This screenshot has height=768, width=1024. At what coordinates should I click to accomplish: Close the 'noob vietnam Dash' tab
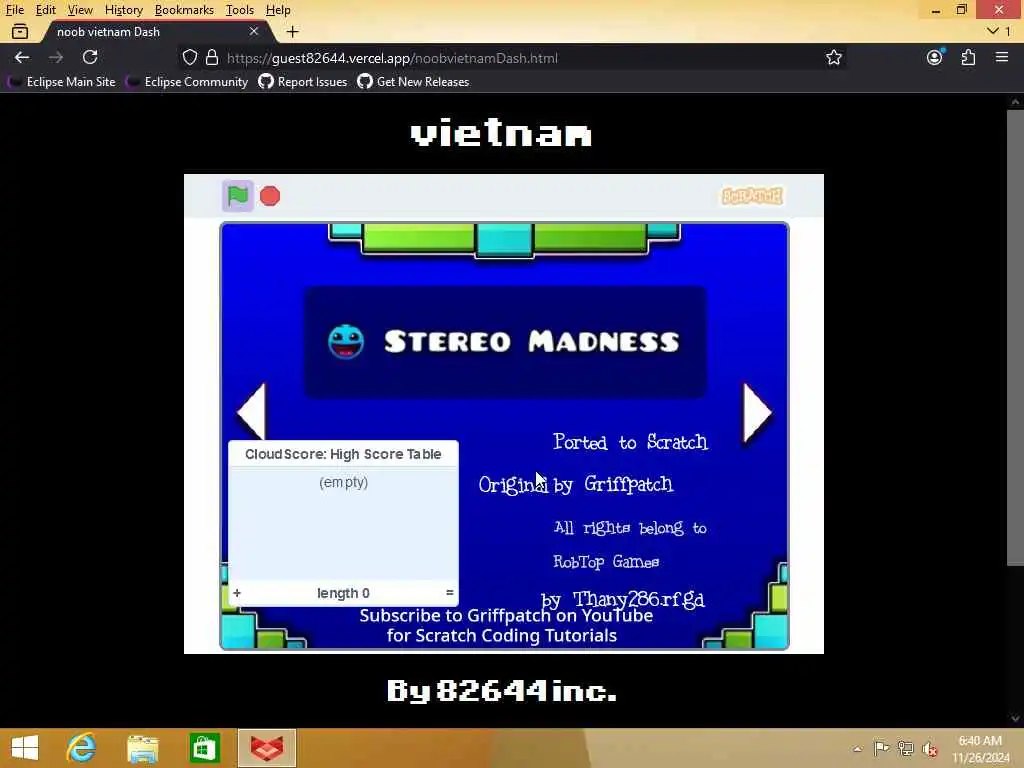254,31
